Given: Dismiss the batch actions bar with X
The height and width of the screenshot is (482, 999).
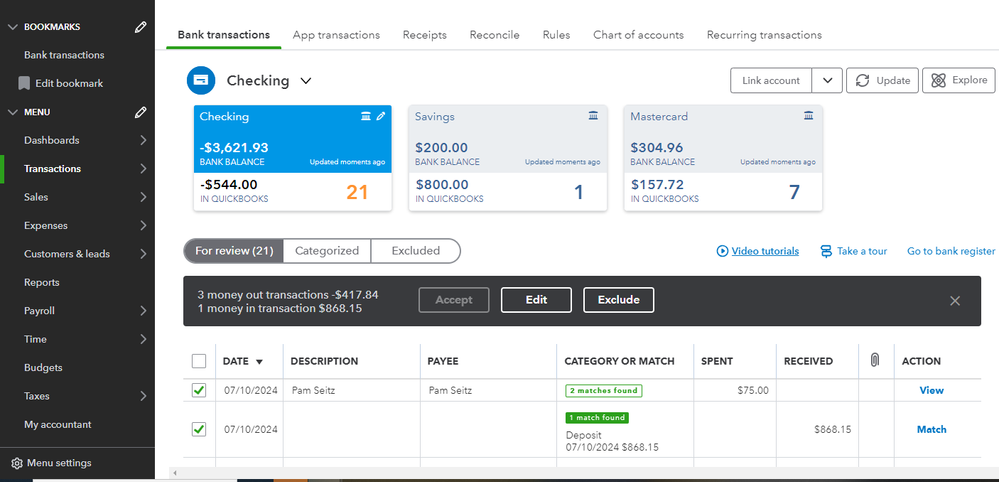Looking at the screenshot, I should [x=955, y=300].
